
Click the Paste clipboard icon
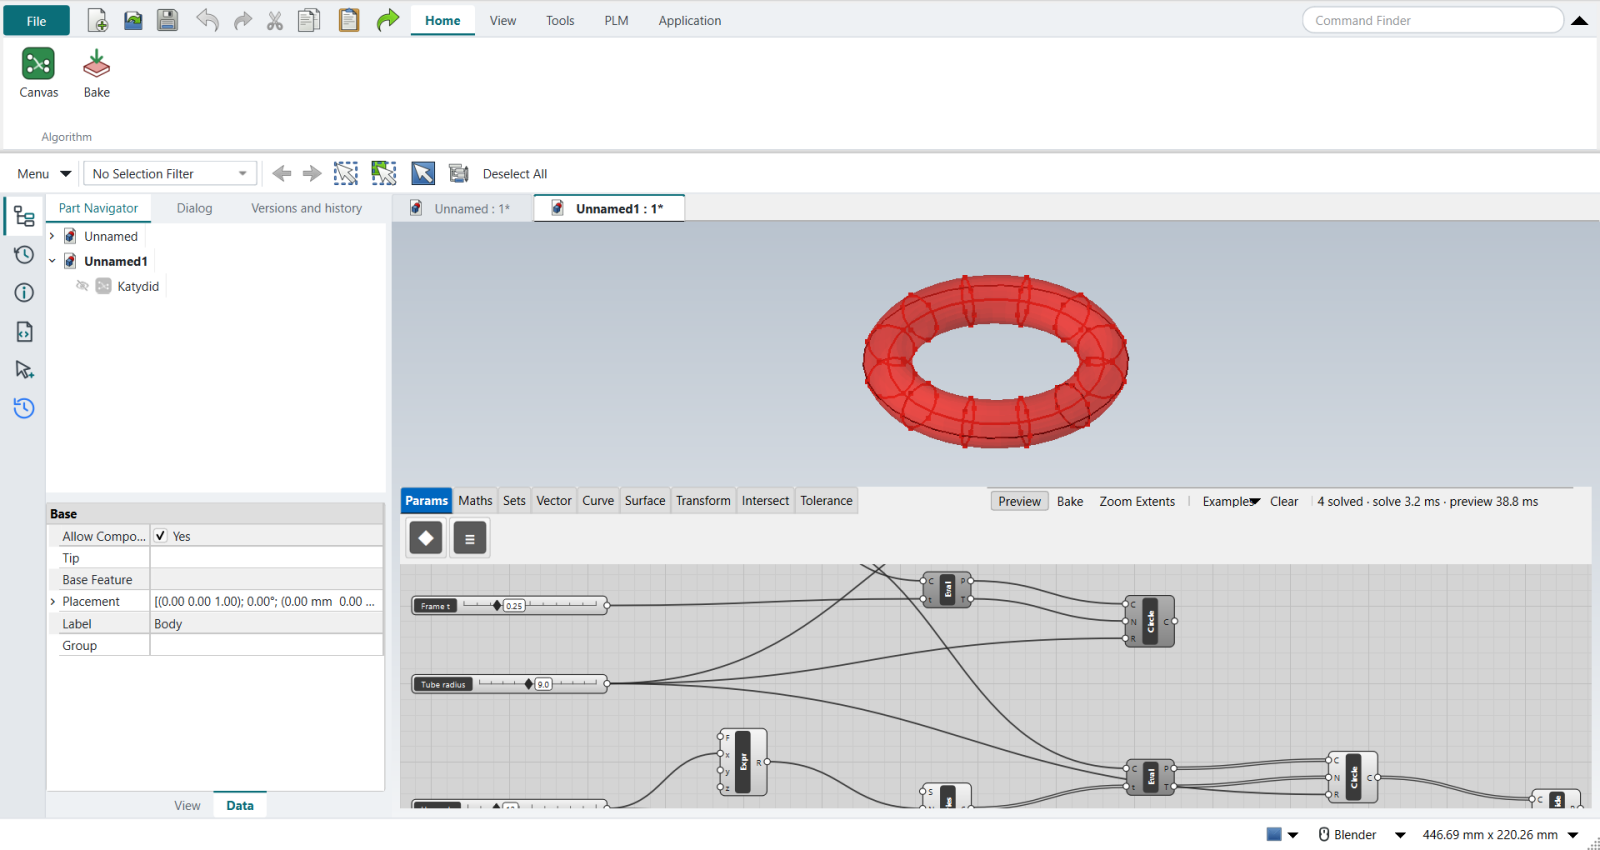click(x=349, y=20)
